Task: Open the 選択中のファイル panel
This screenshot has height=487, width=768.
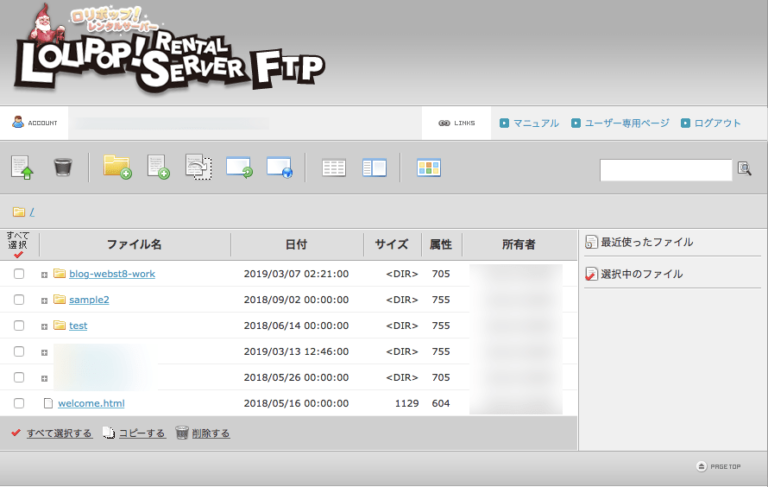Action: pyautogui.click(x=642, y=274)
